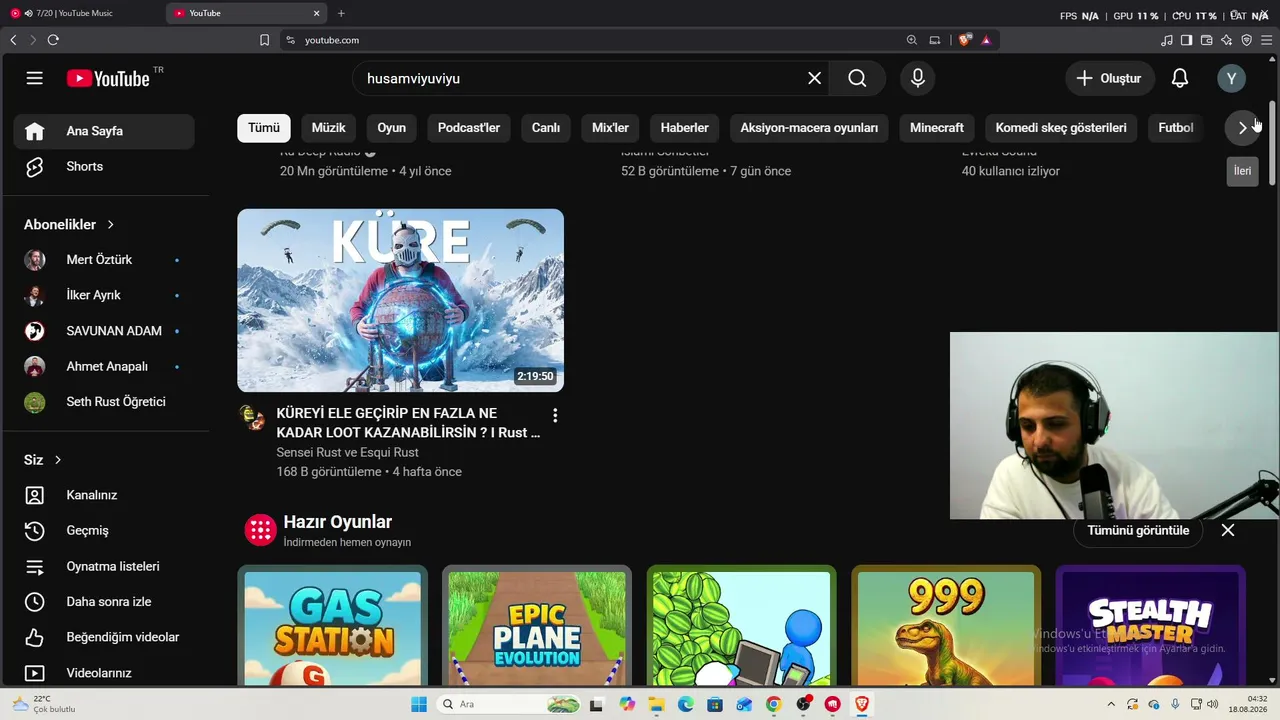Open the Sensei Rust ve Esqui Rust channel
Image resolution: width=1280 pixels, height=720 pixels.
tap(347, 452)
